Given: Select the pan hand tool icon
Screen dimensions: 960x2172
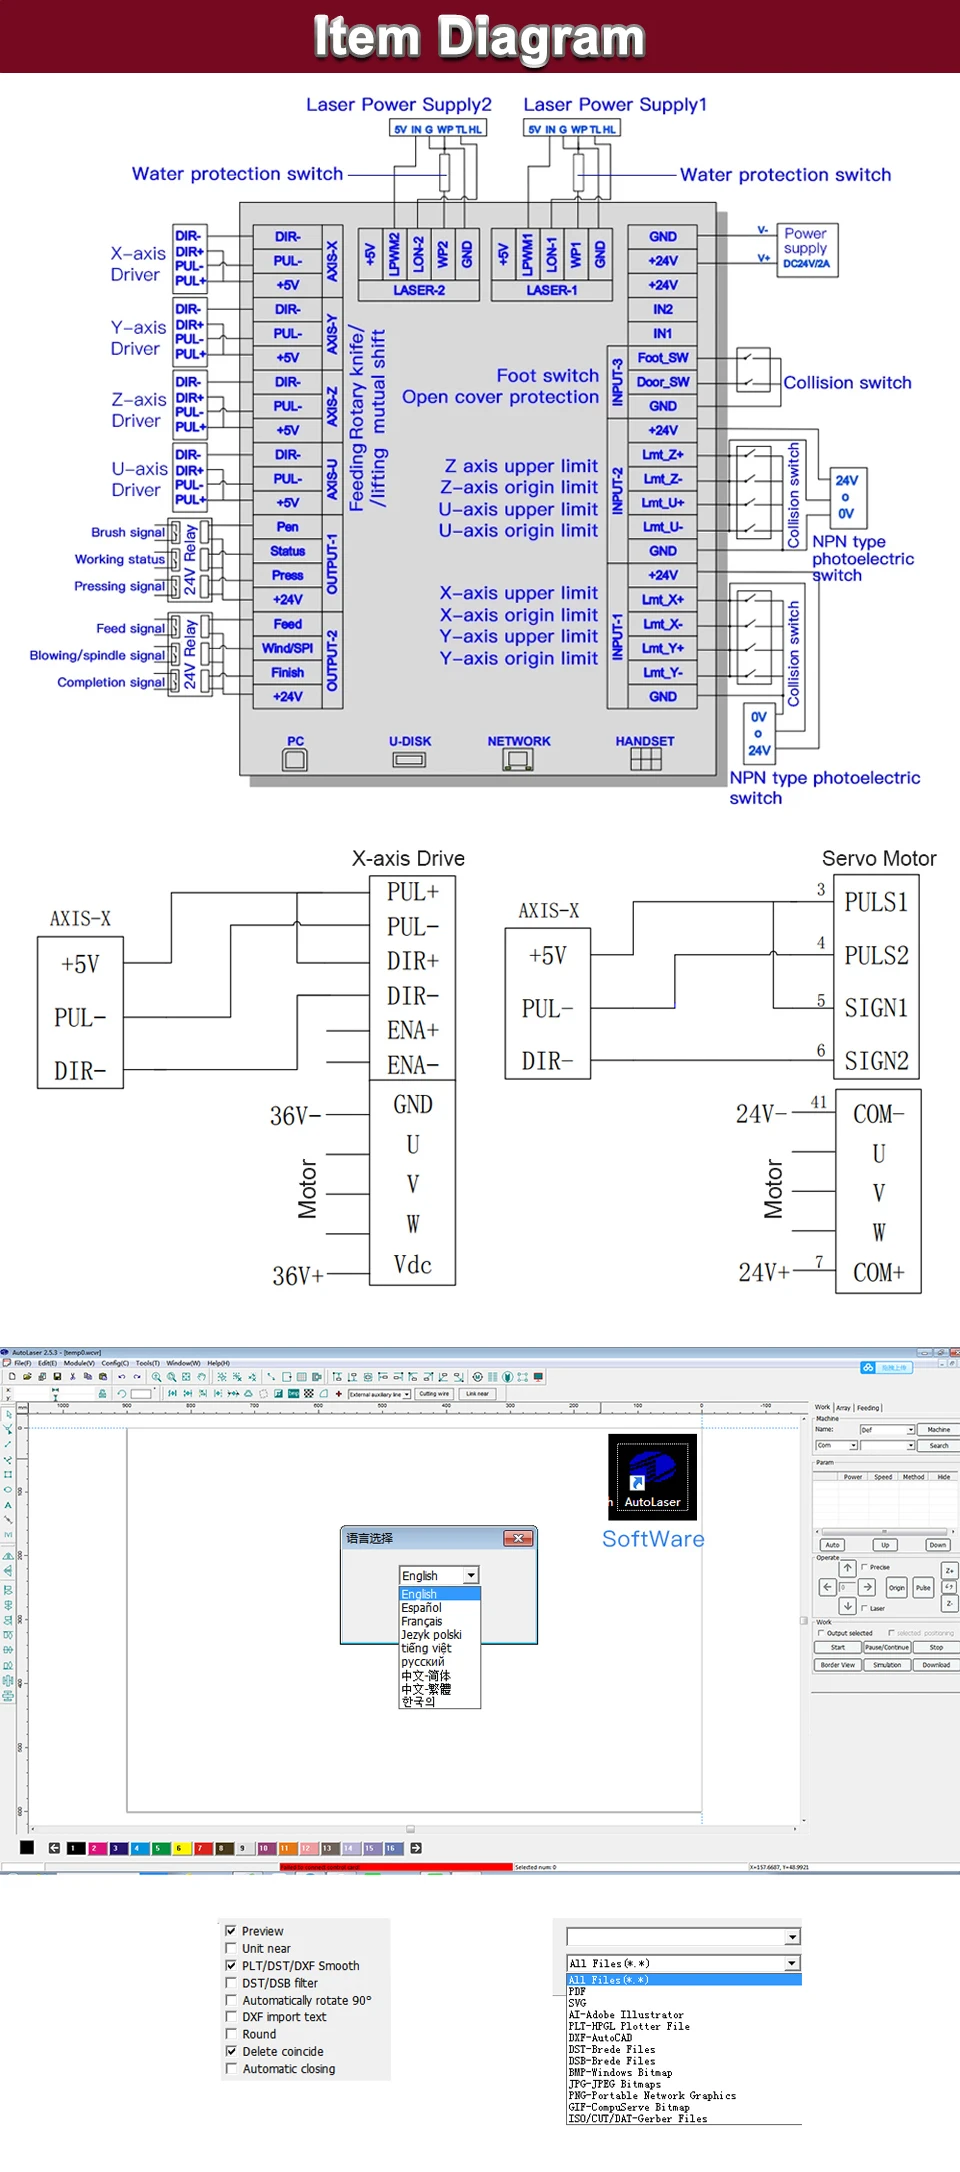Looking at the screenshot, I should pyautogui.click(x=201, y=1377).
